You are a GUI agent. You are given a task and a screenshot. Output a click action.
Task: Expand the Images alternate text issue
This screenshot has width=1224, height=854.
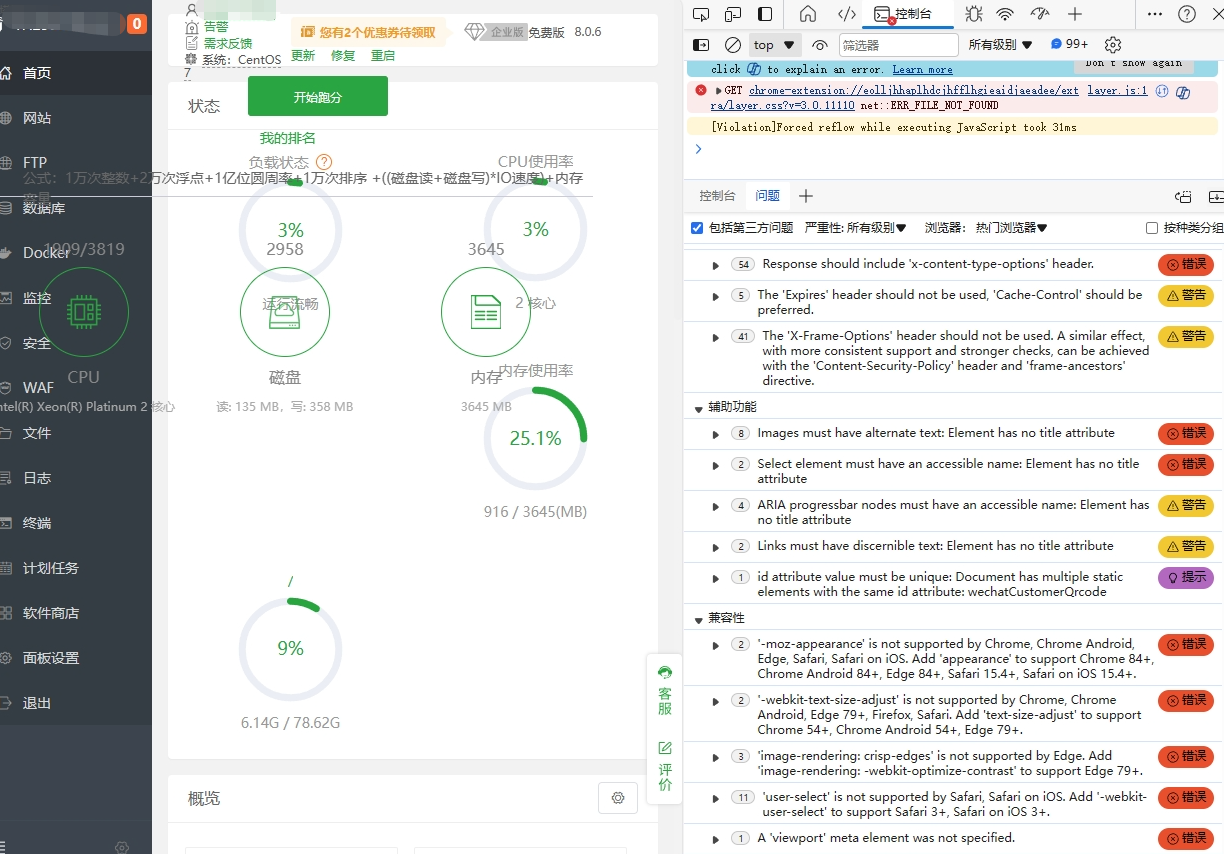pos(716,434)
